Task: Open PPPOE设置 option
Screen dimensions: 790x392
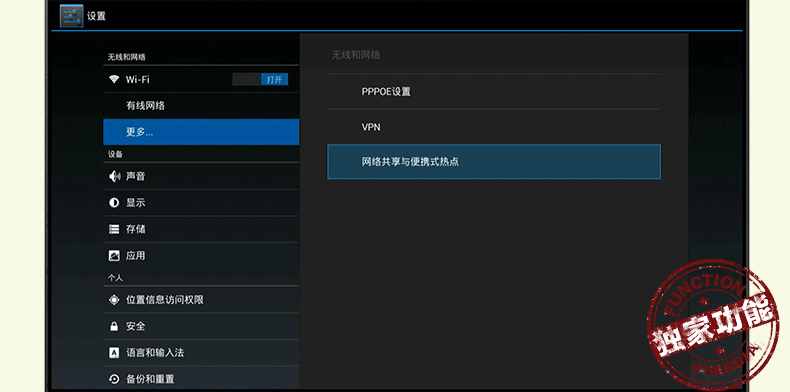Action: tap(494, 92)
